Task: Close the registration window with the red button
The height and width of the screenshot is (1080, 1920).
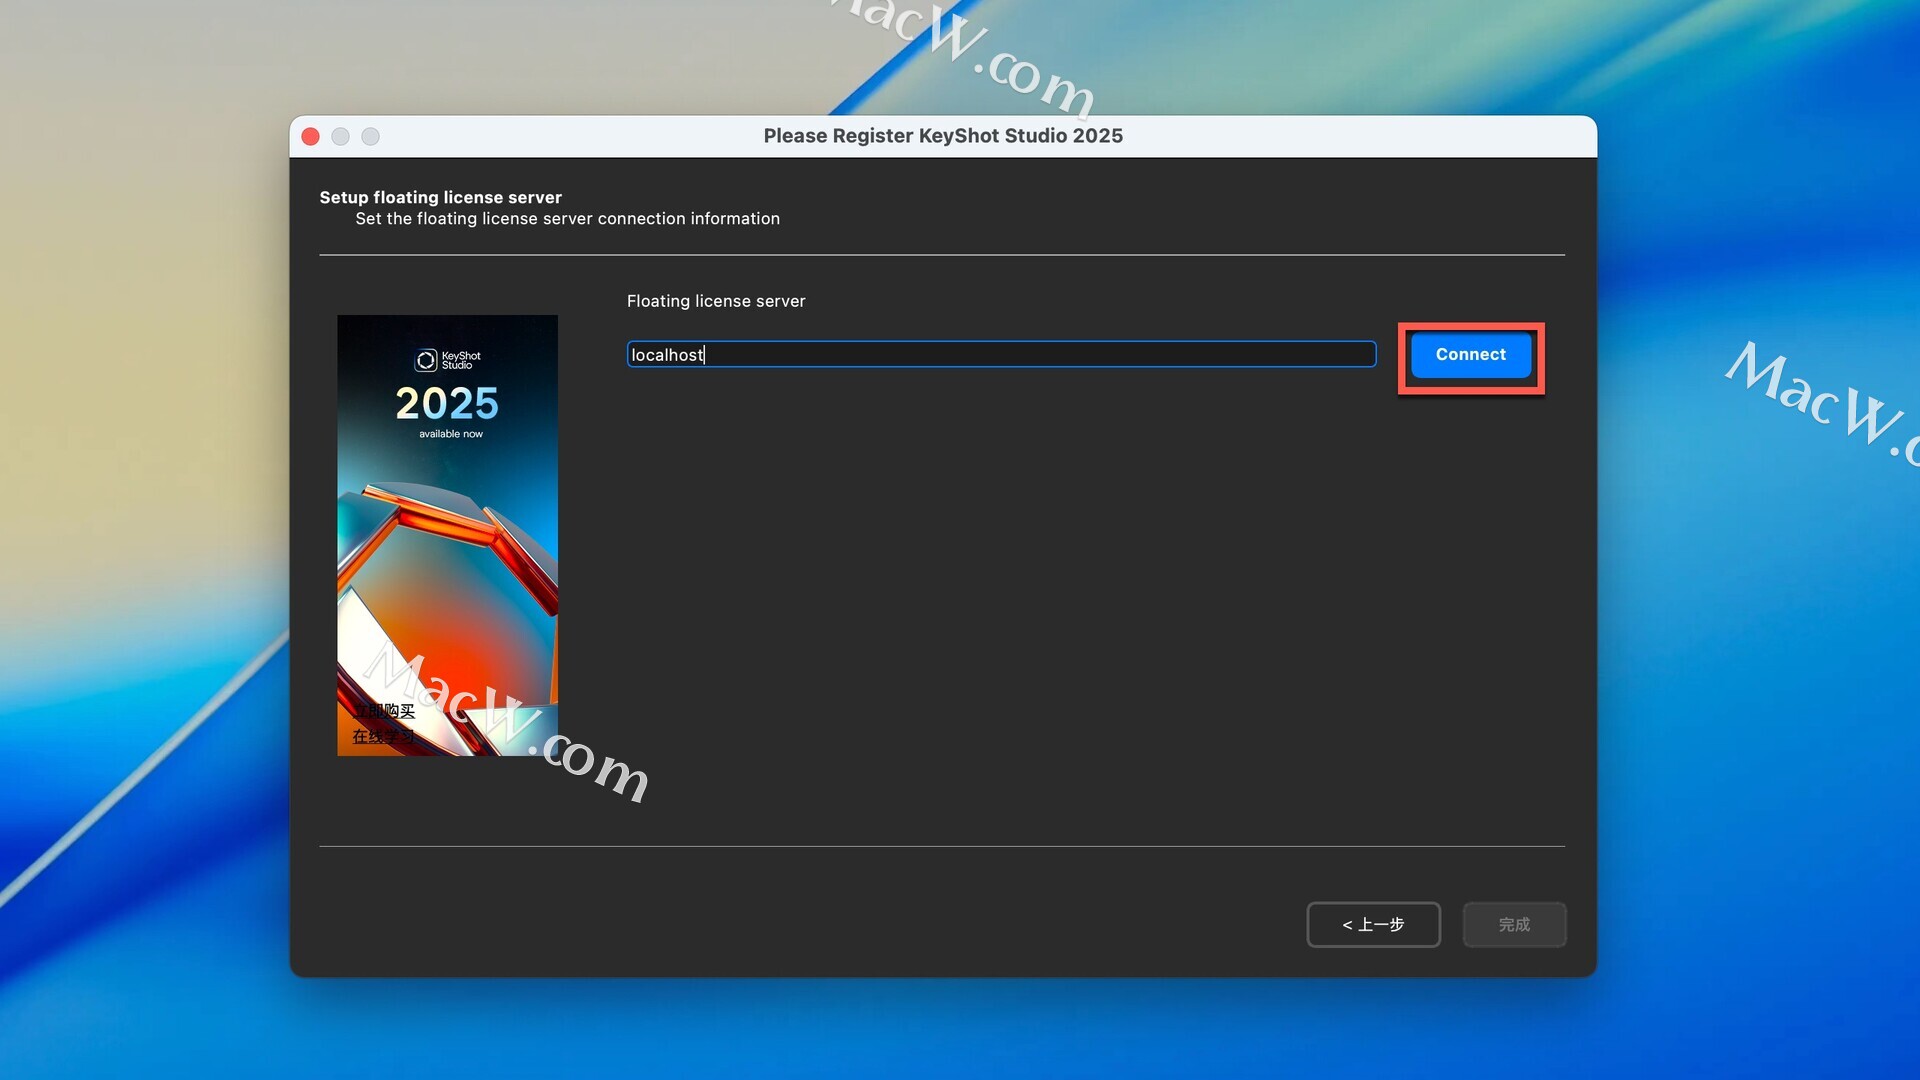Action: point(311,137)
